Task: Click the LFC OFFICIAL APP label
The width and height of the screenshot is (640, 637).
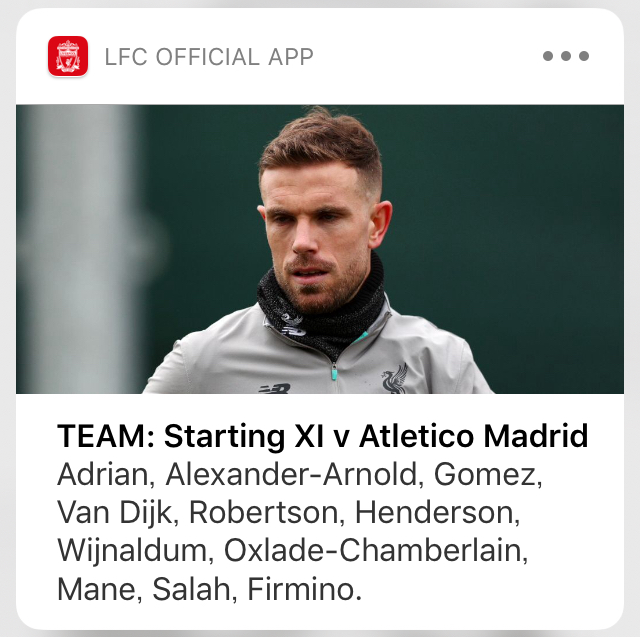Action: (x=209, y=56)
